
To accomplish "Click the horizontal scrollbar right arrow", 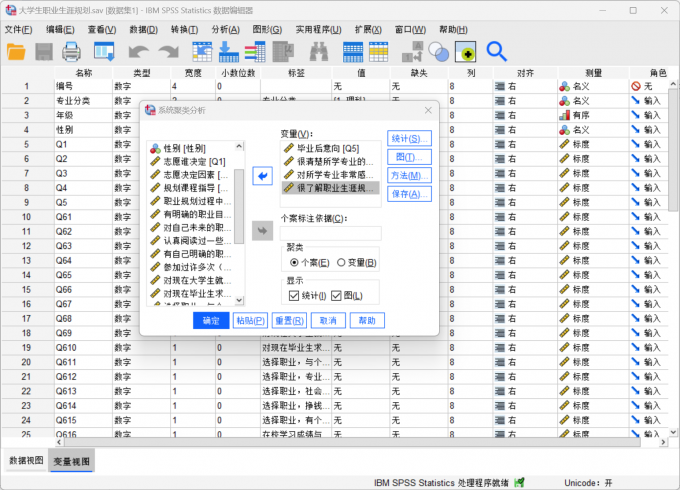I will coord(663,442).
